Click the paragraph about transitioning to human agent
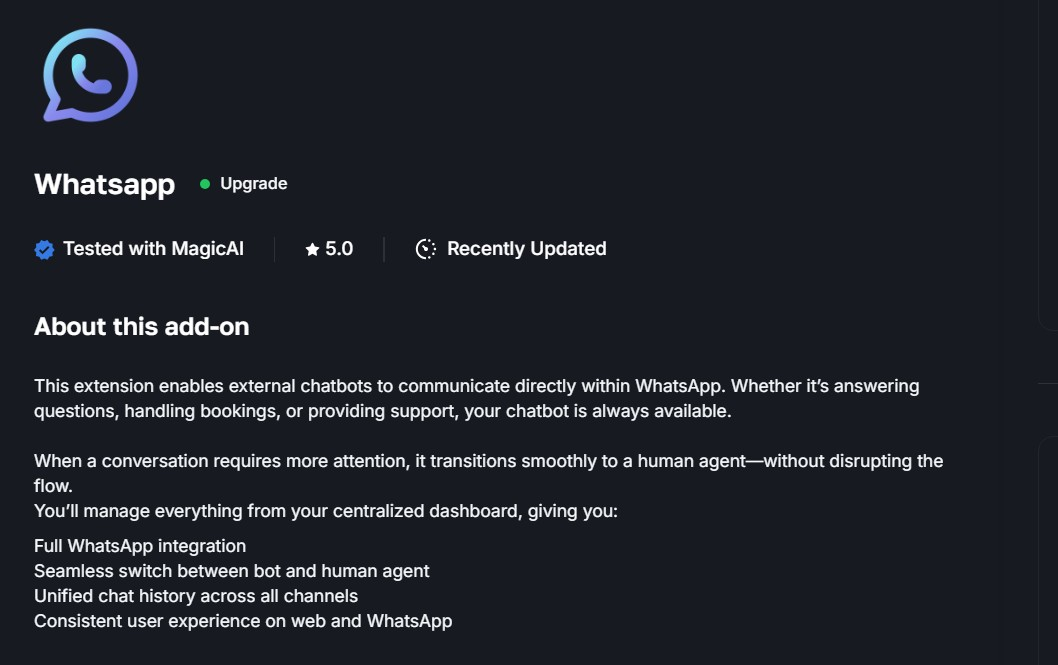This screenshot has width=1058, height=665. [x=488, y=473]
